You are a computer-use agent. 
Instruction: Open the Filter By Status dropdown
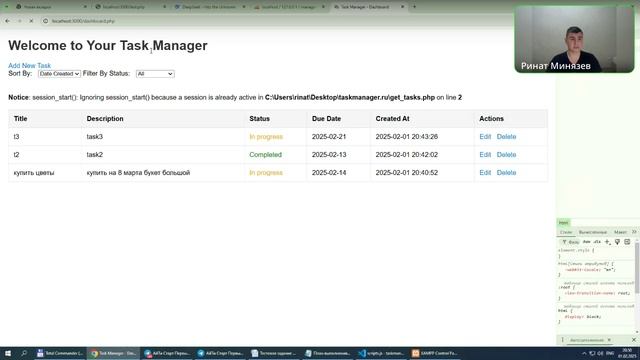(155, 74)
